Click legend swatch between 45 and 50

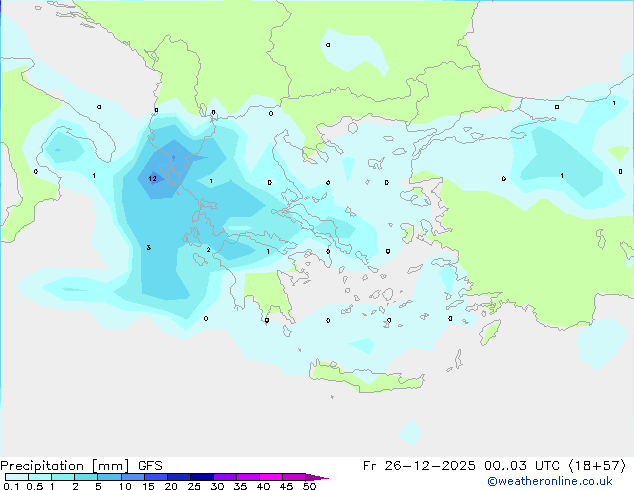pos(294,477)
